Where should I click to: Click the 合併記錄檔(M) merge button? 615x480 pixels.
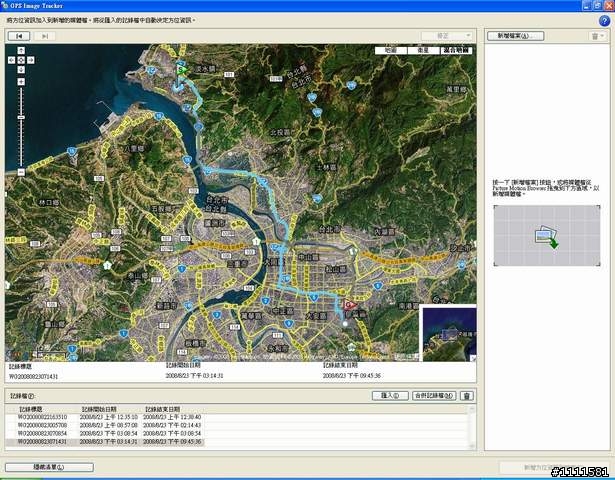click(x=435, y=396)
